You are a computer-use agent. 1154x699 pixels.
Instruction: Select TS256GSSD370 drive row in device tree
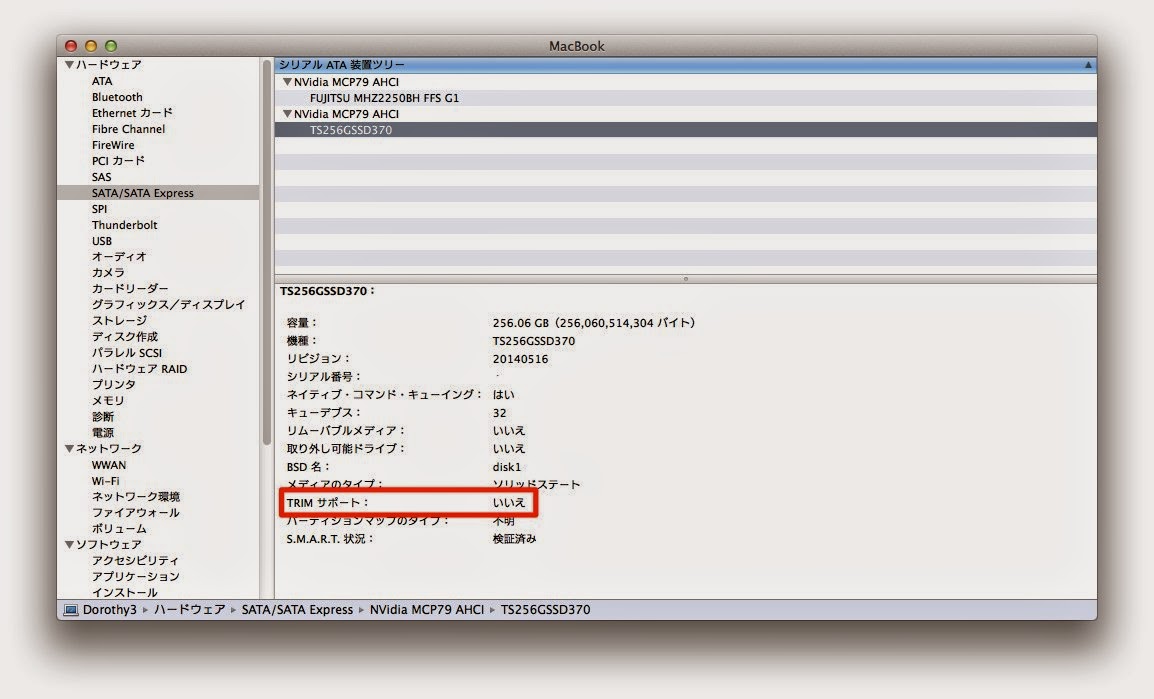pos(686,130)
